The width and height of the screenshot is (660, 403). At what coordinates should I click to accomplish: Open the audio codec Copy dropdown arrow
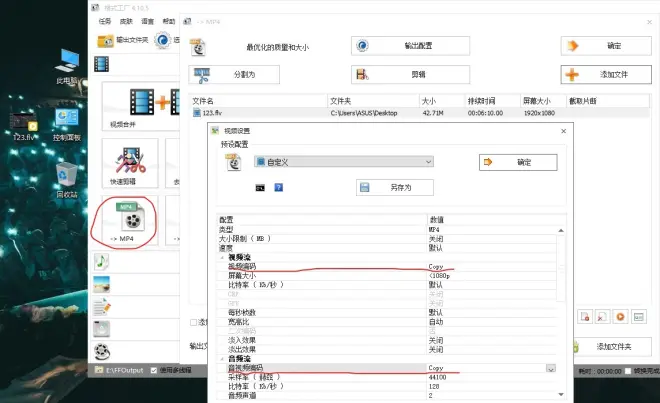[551, 368]
